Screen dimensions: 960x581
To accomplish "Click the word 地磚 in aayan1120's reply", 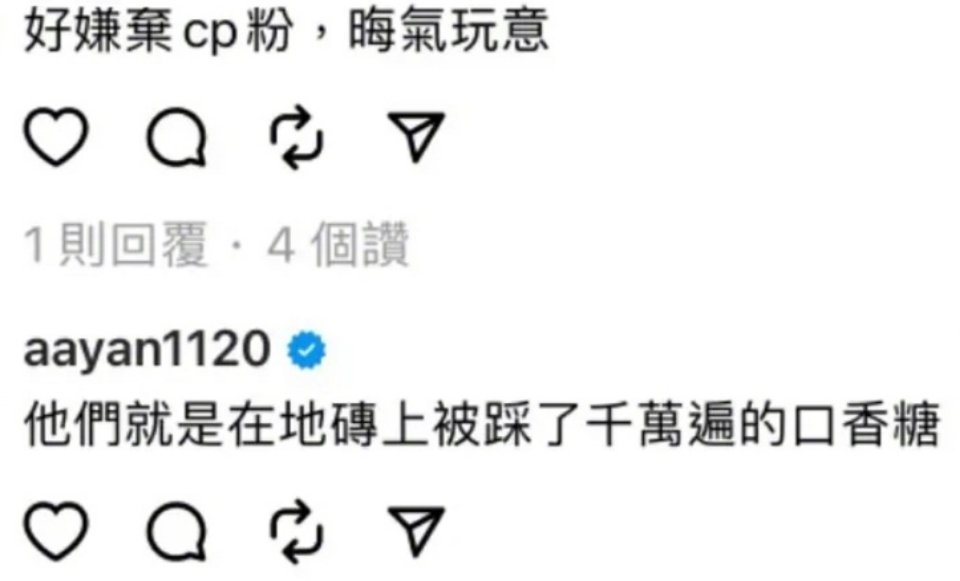I will tap(328, 424).
